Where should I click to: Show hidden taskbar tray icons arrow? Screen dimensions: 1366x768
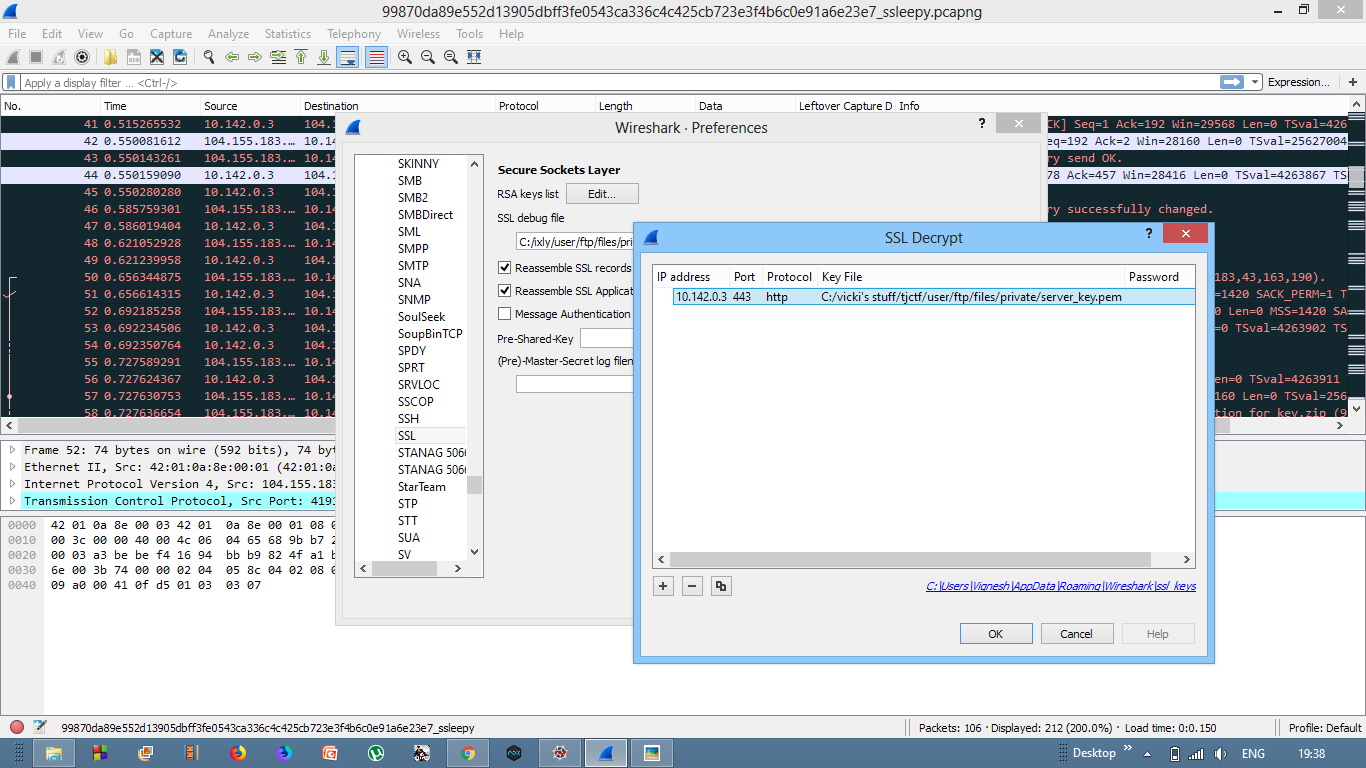(1147, 753)
